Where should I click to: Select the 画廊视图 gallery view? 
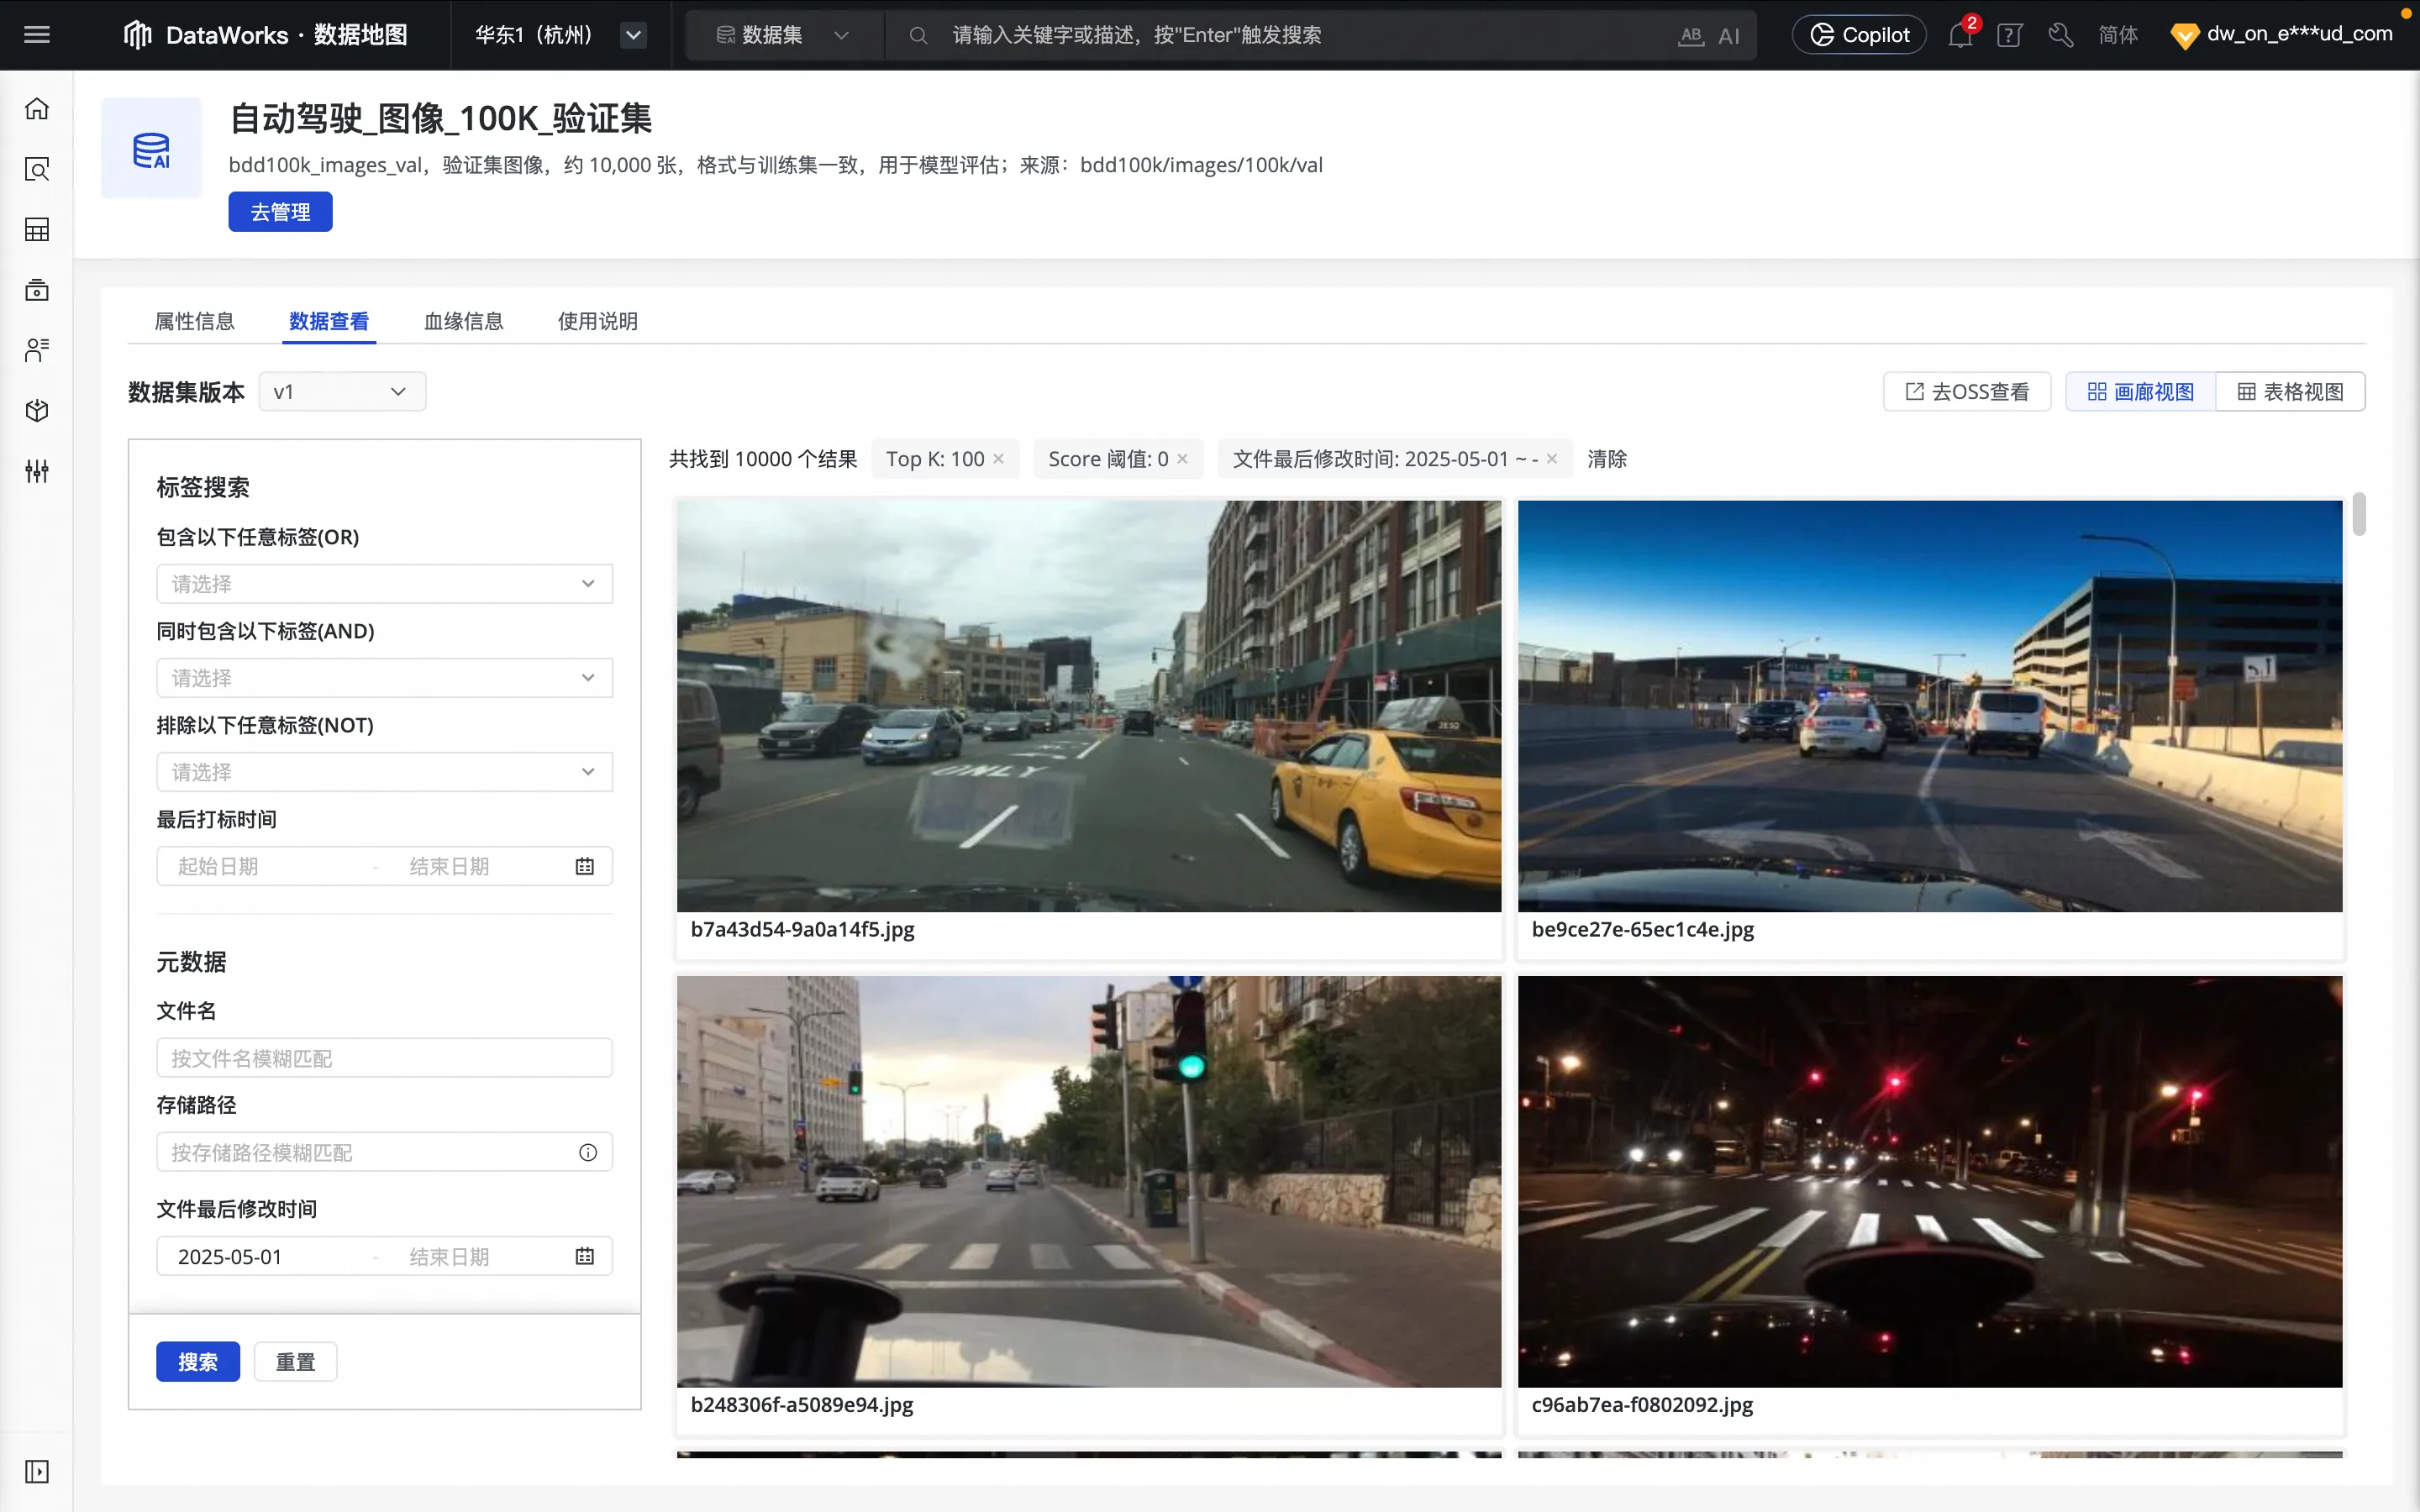click(x=2141, y=392)
